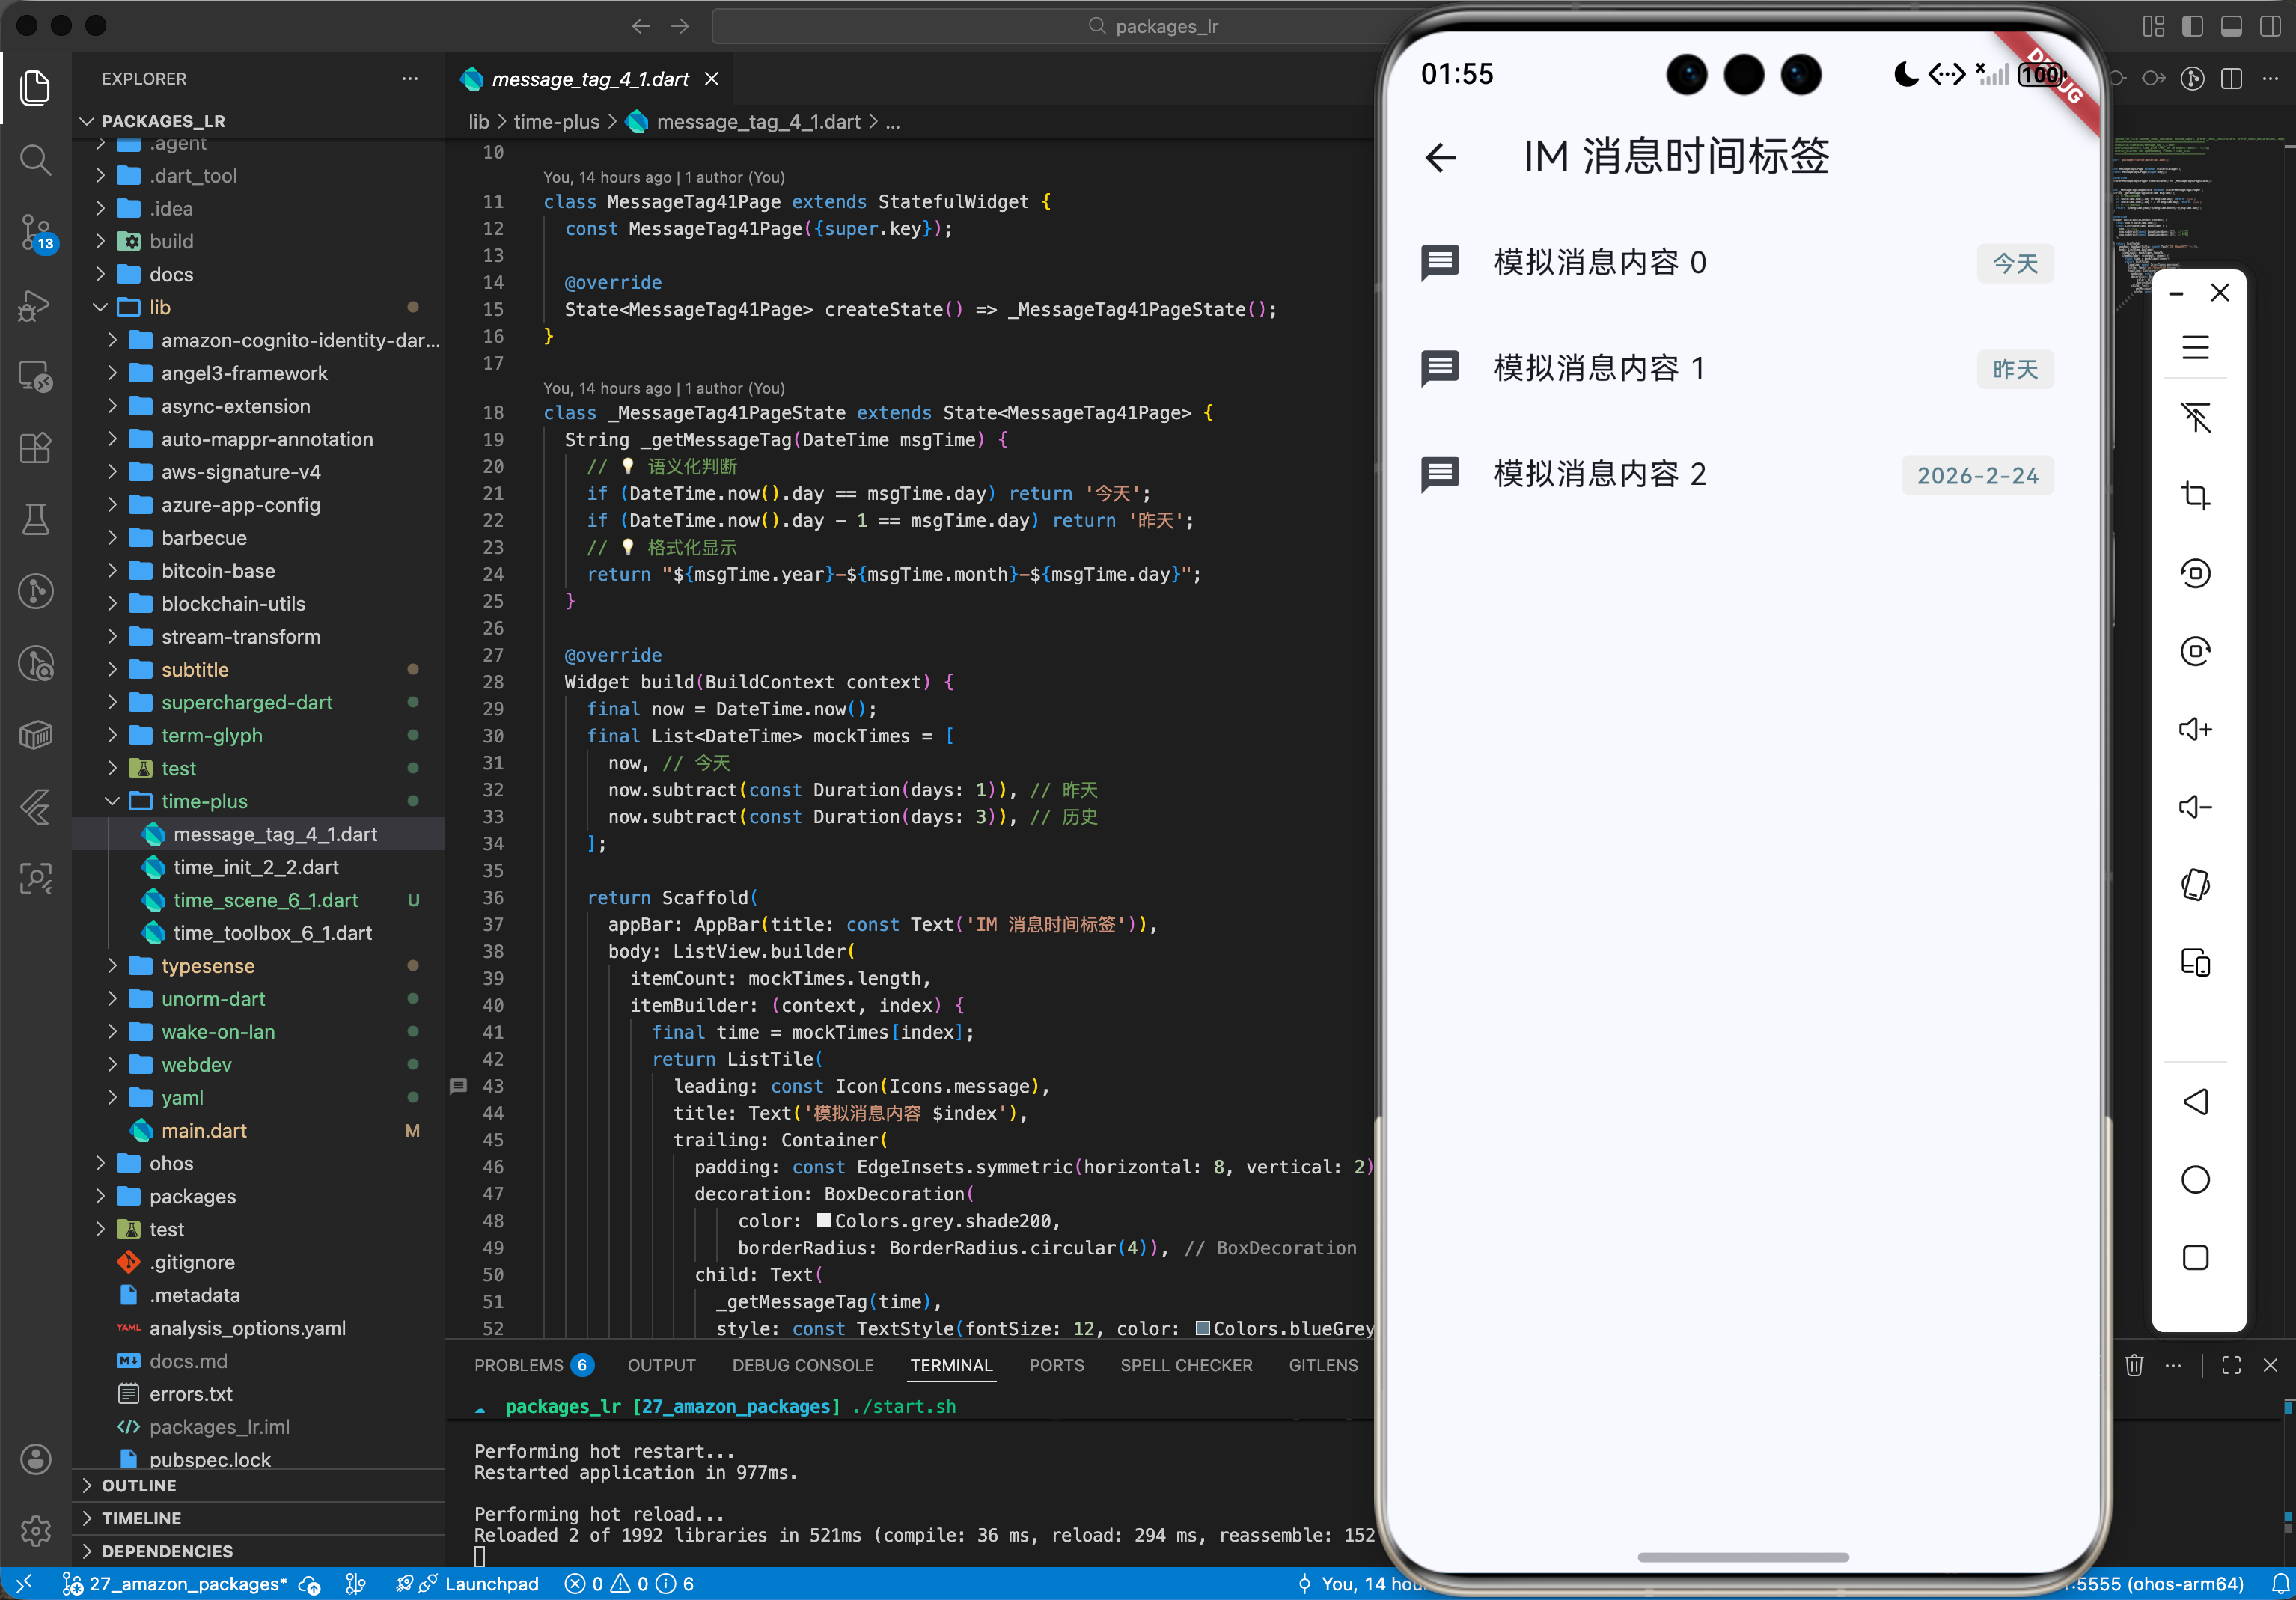Open the Extensions view icon
Viewport: 2296px width, 1600px height.
[x=36, y=448]
